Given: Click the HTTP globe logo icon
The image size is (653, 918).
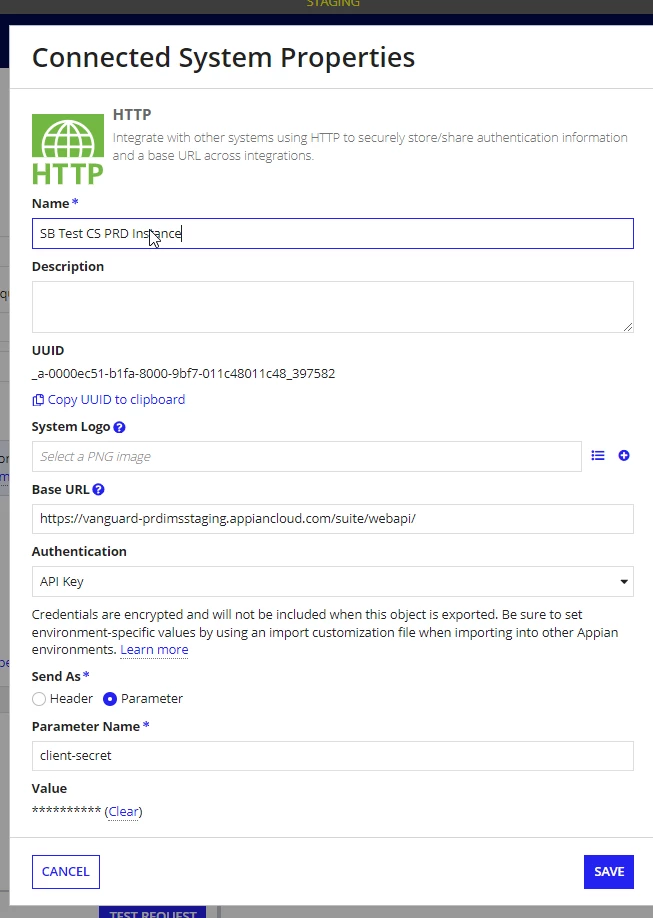Looking at the screenshot, I should (68, 149).
